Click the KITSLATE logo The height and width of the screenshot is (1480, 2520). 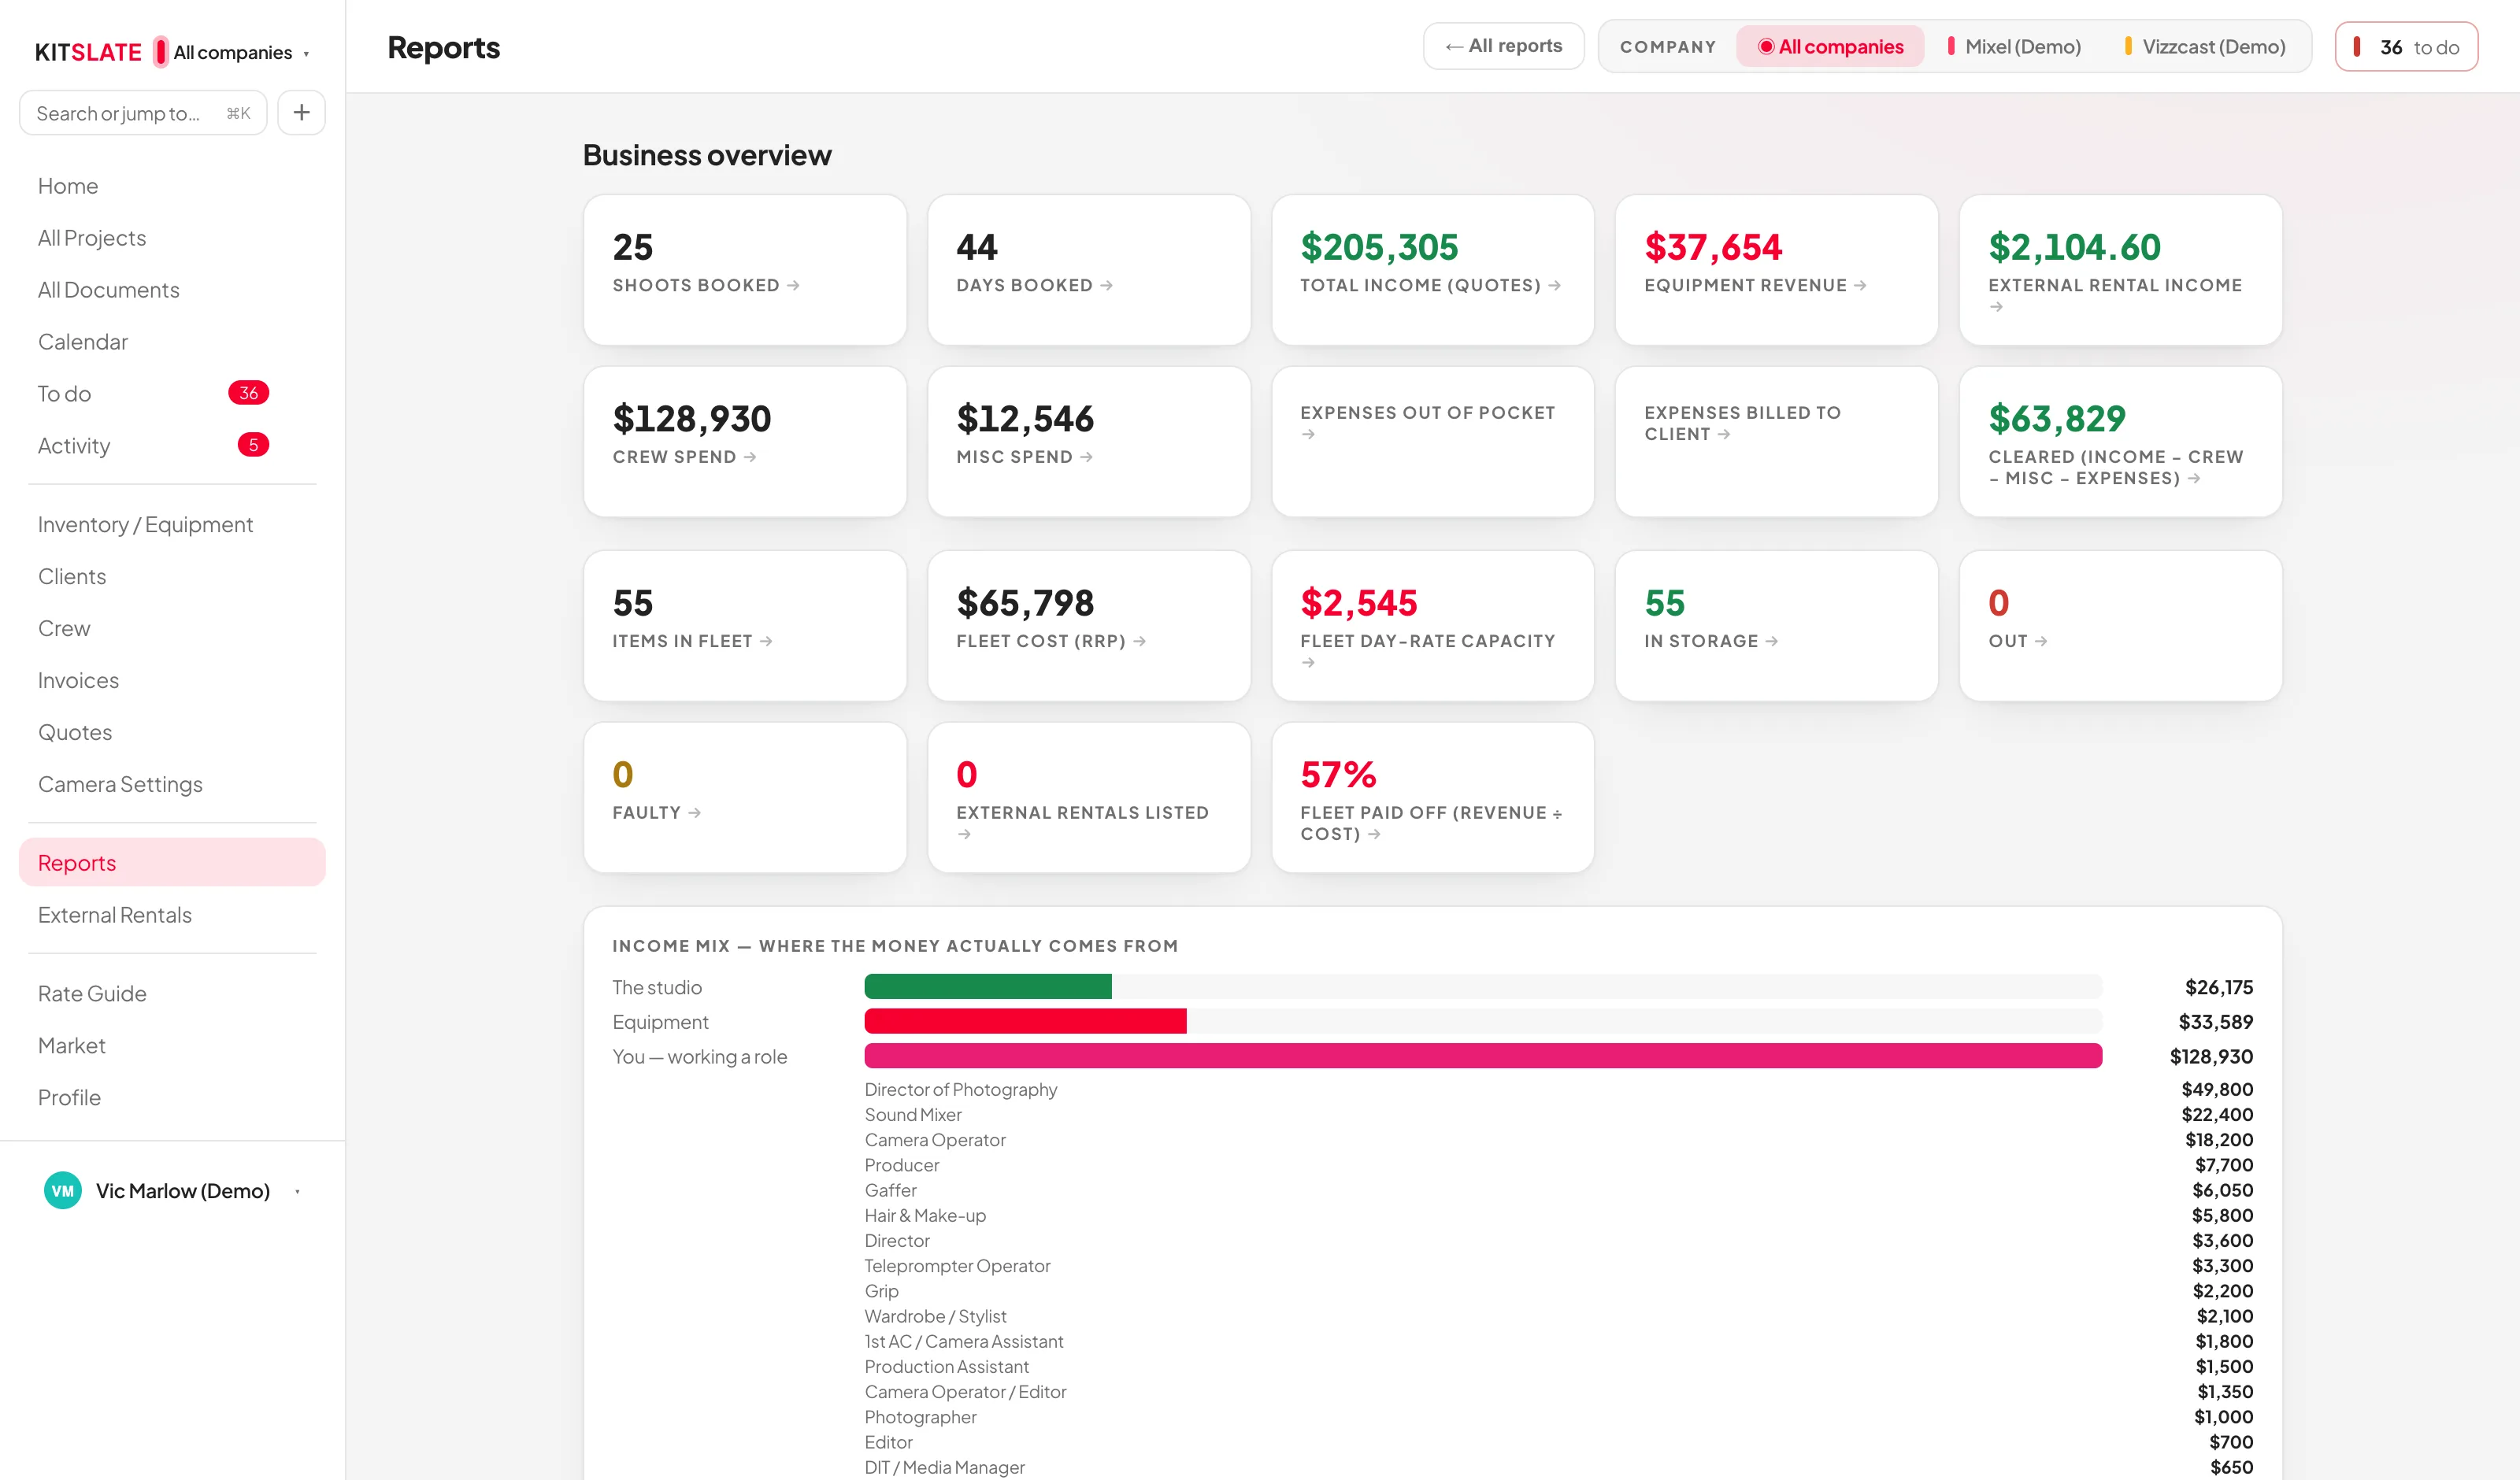tap(88, 52)
